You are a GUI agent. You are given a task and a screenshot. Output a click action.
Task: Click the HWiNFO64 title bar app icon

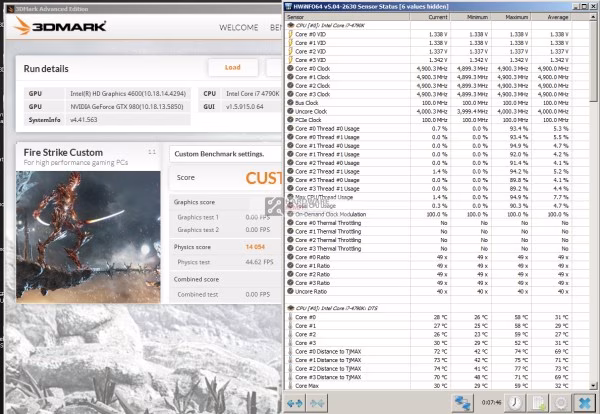289,6
